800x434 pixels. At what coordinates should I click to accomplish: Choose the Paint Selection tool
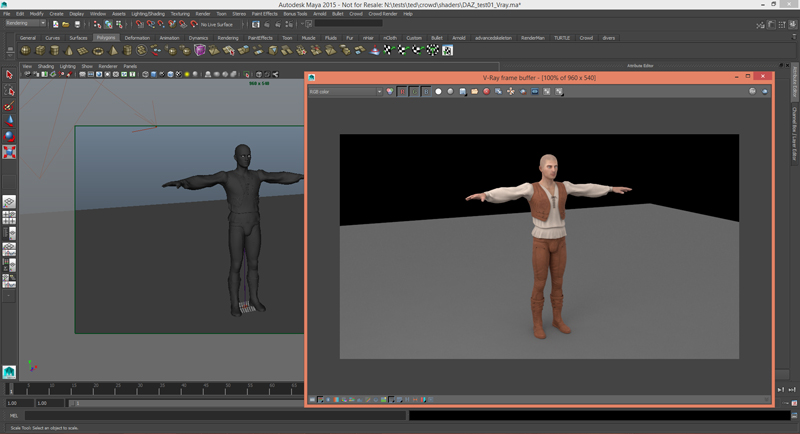(9, 106)
